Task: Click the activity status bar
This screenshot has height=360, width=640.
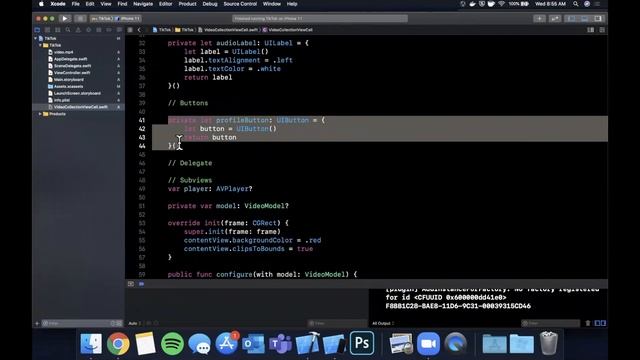Action: tap(320, 18)
